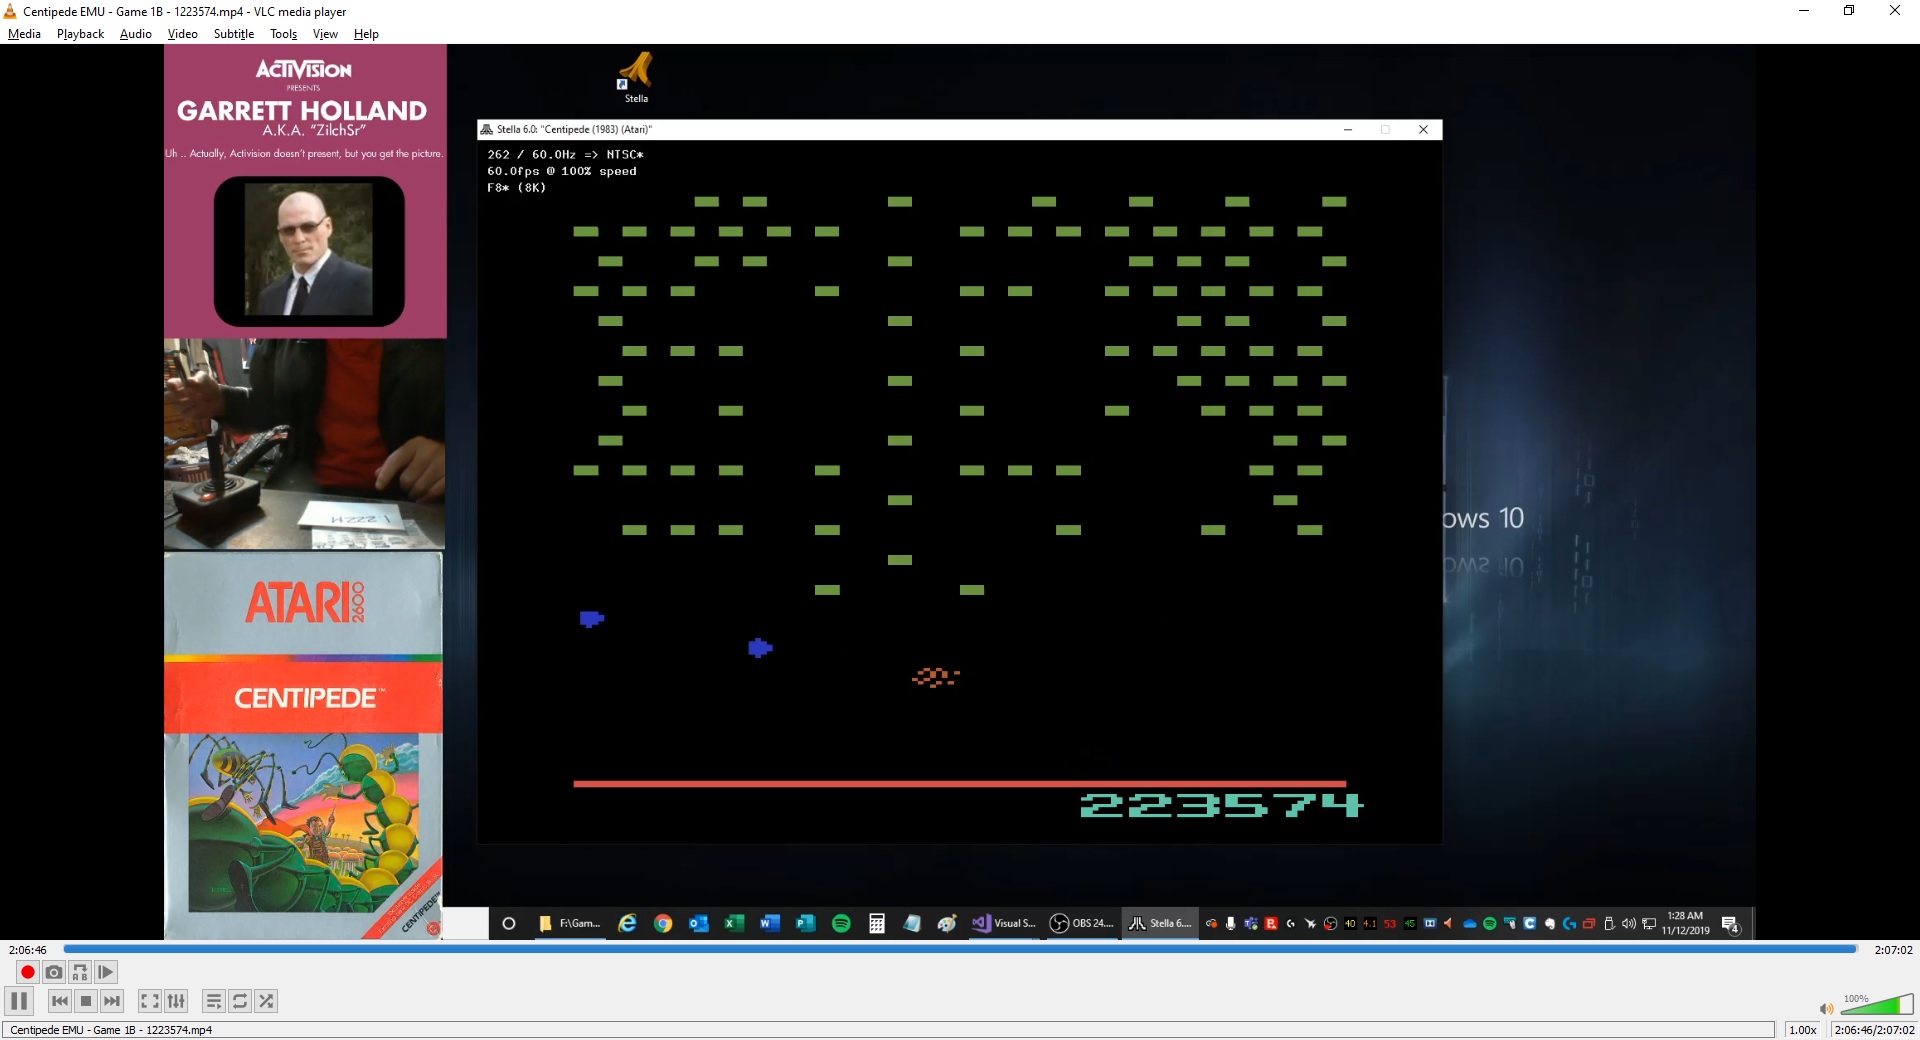Viewport: 1920px width, 1040px height.
Task: Click inside the Centipede video area
Action: (960, 491)
